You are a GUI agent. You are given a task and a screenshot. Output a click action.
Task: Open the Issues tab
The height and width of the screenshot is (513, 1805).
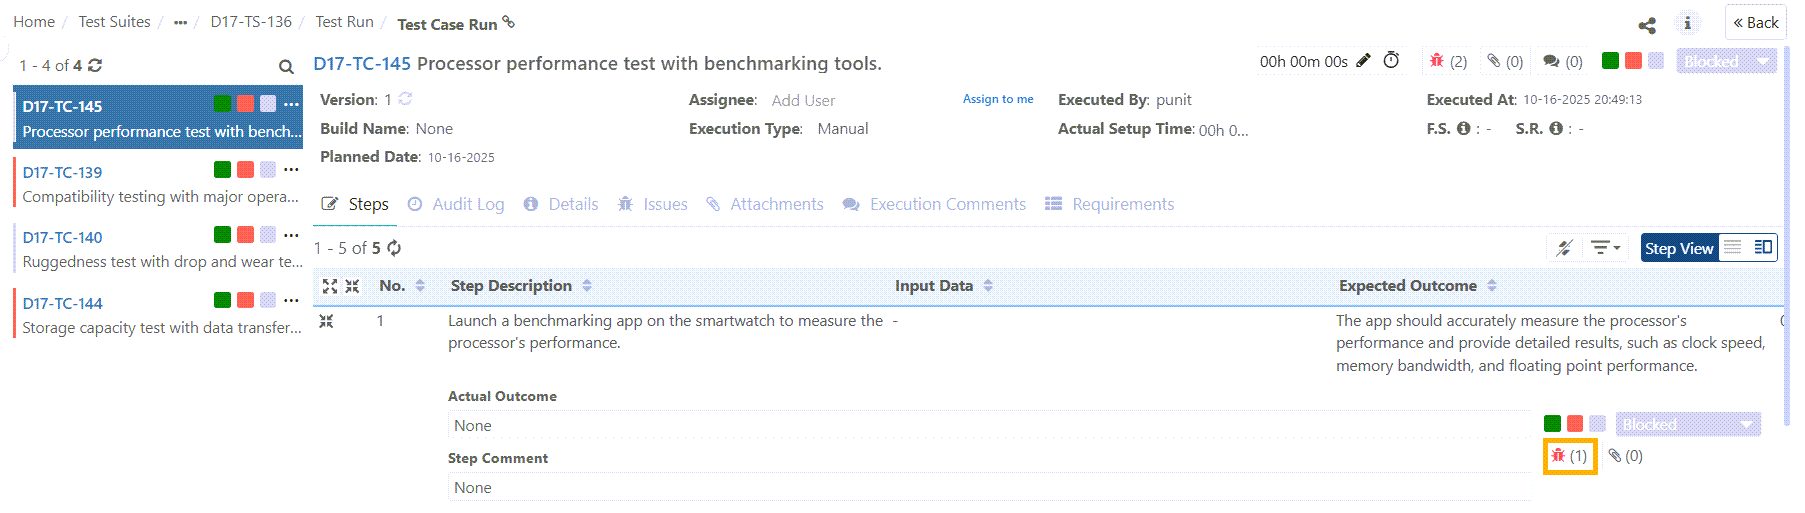coord(653,204)
